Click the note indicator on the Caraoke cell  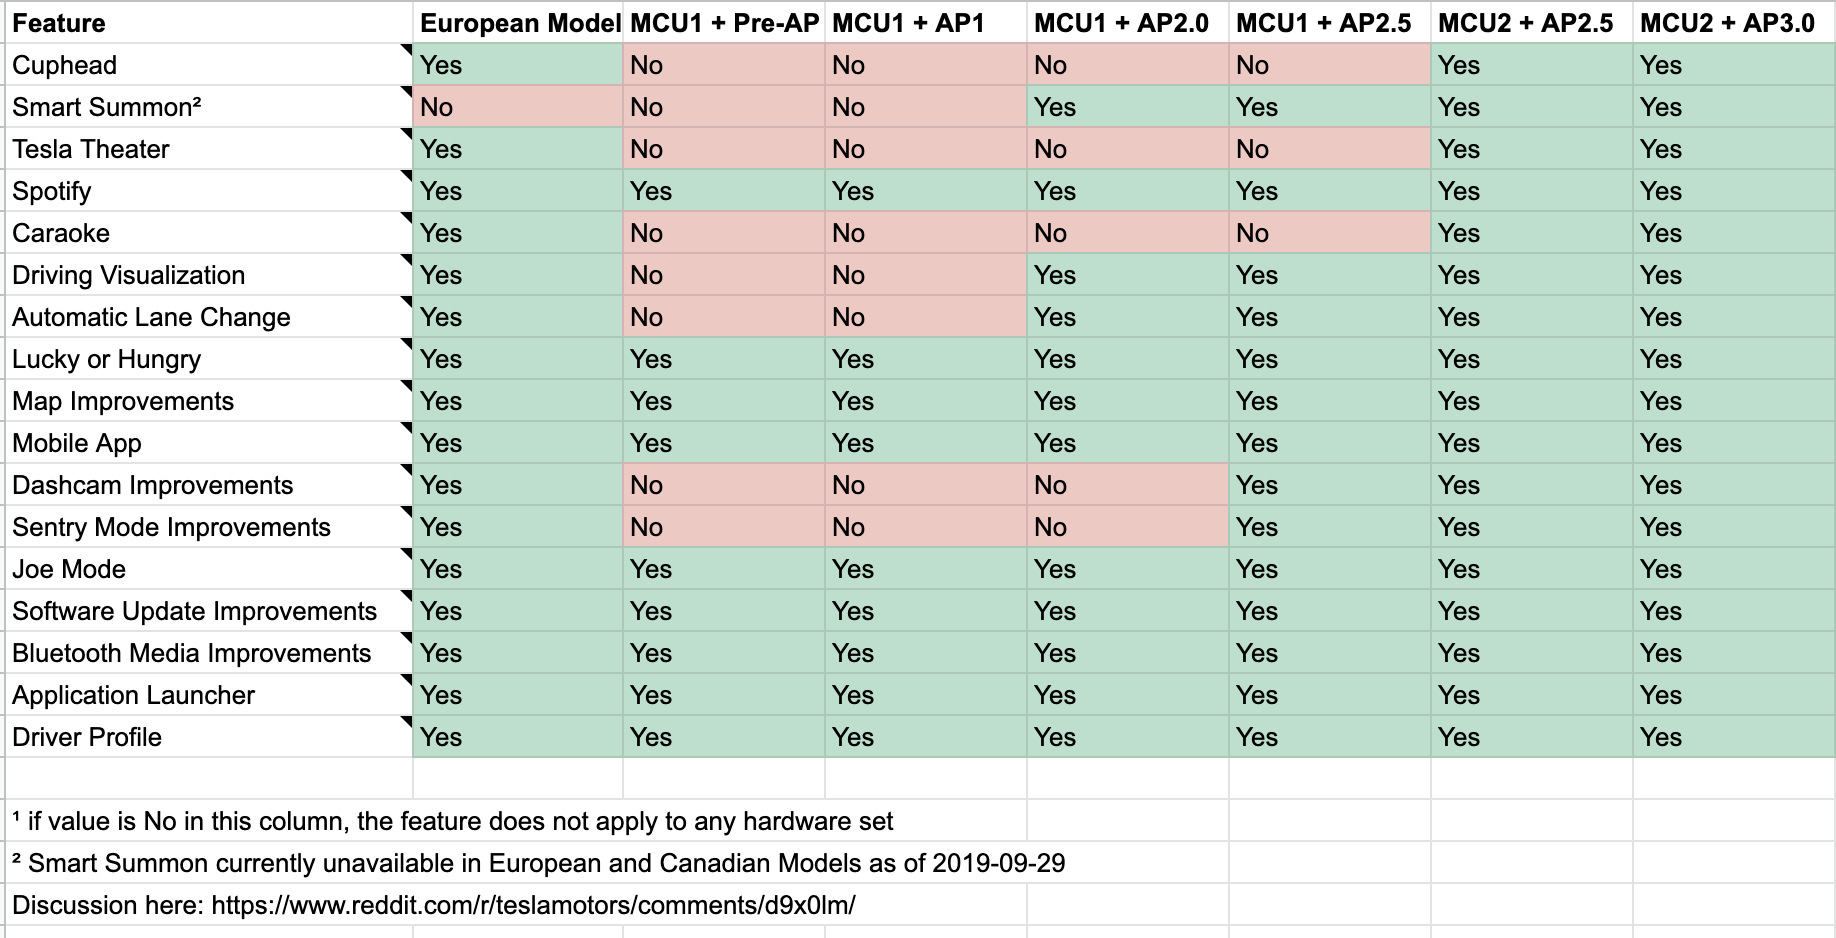pos(407,216)
